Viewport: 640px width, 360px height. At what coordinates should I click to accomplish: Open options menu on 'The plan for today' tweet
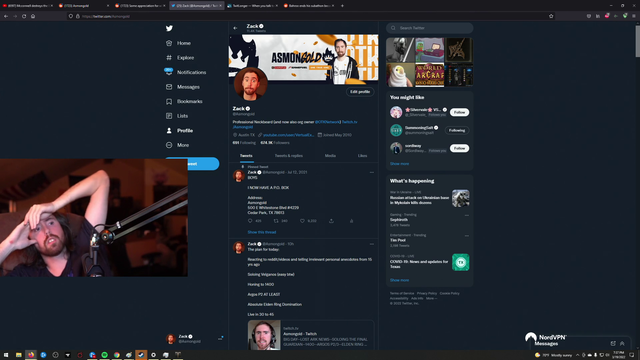tap(371, 244)
